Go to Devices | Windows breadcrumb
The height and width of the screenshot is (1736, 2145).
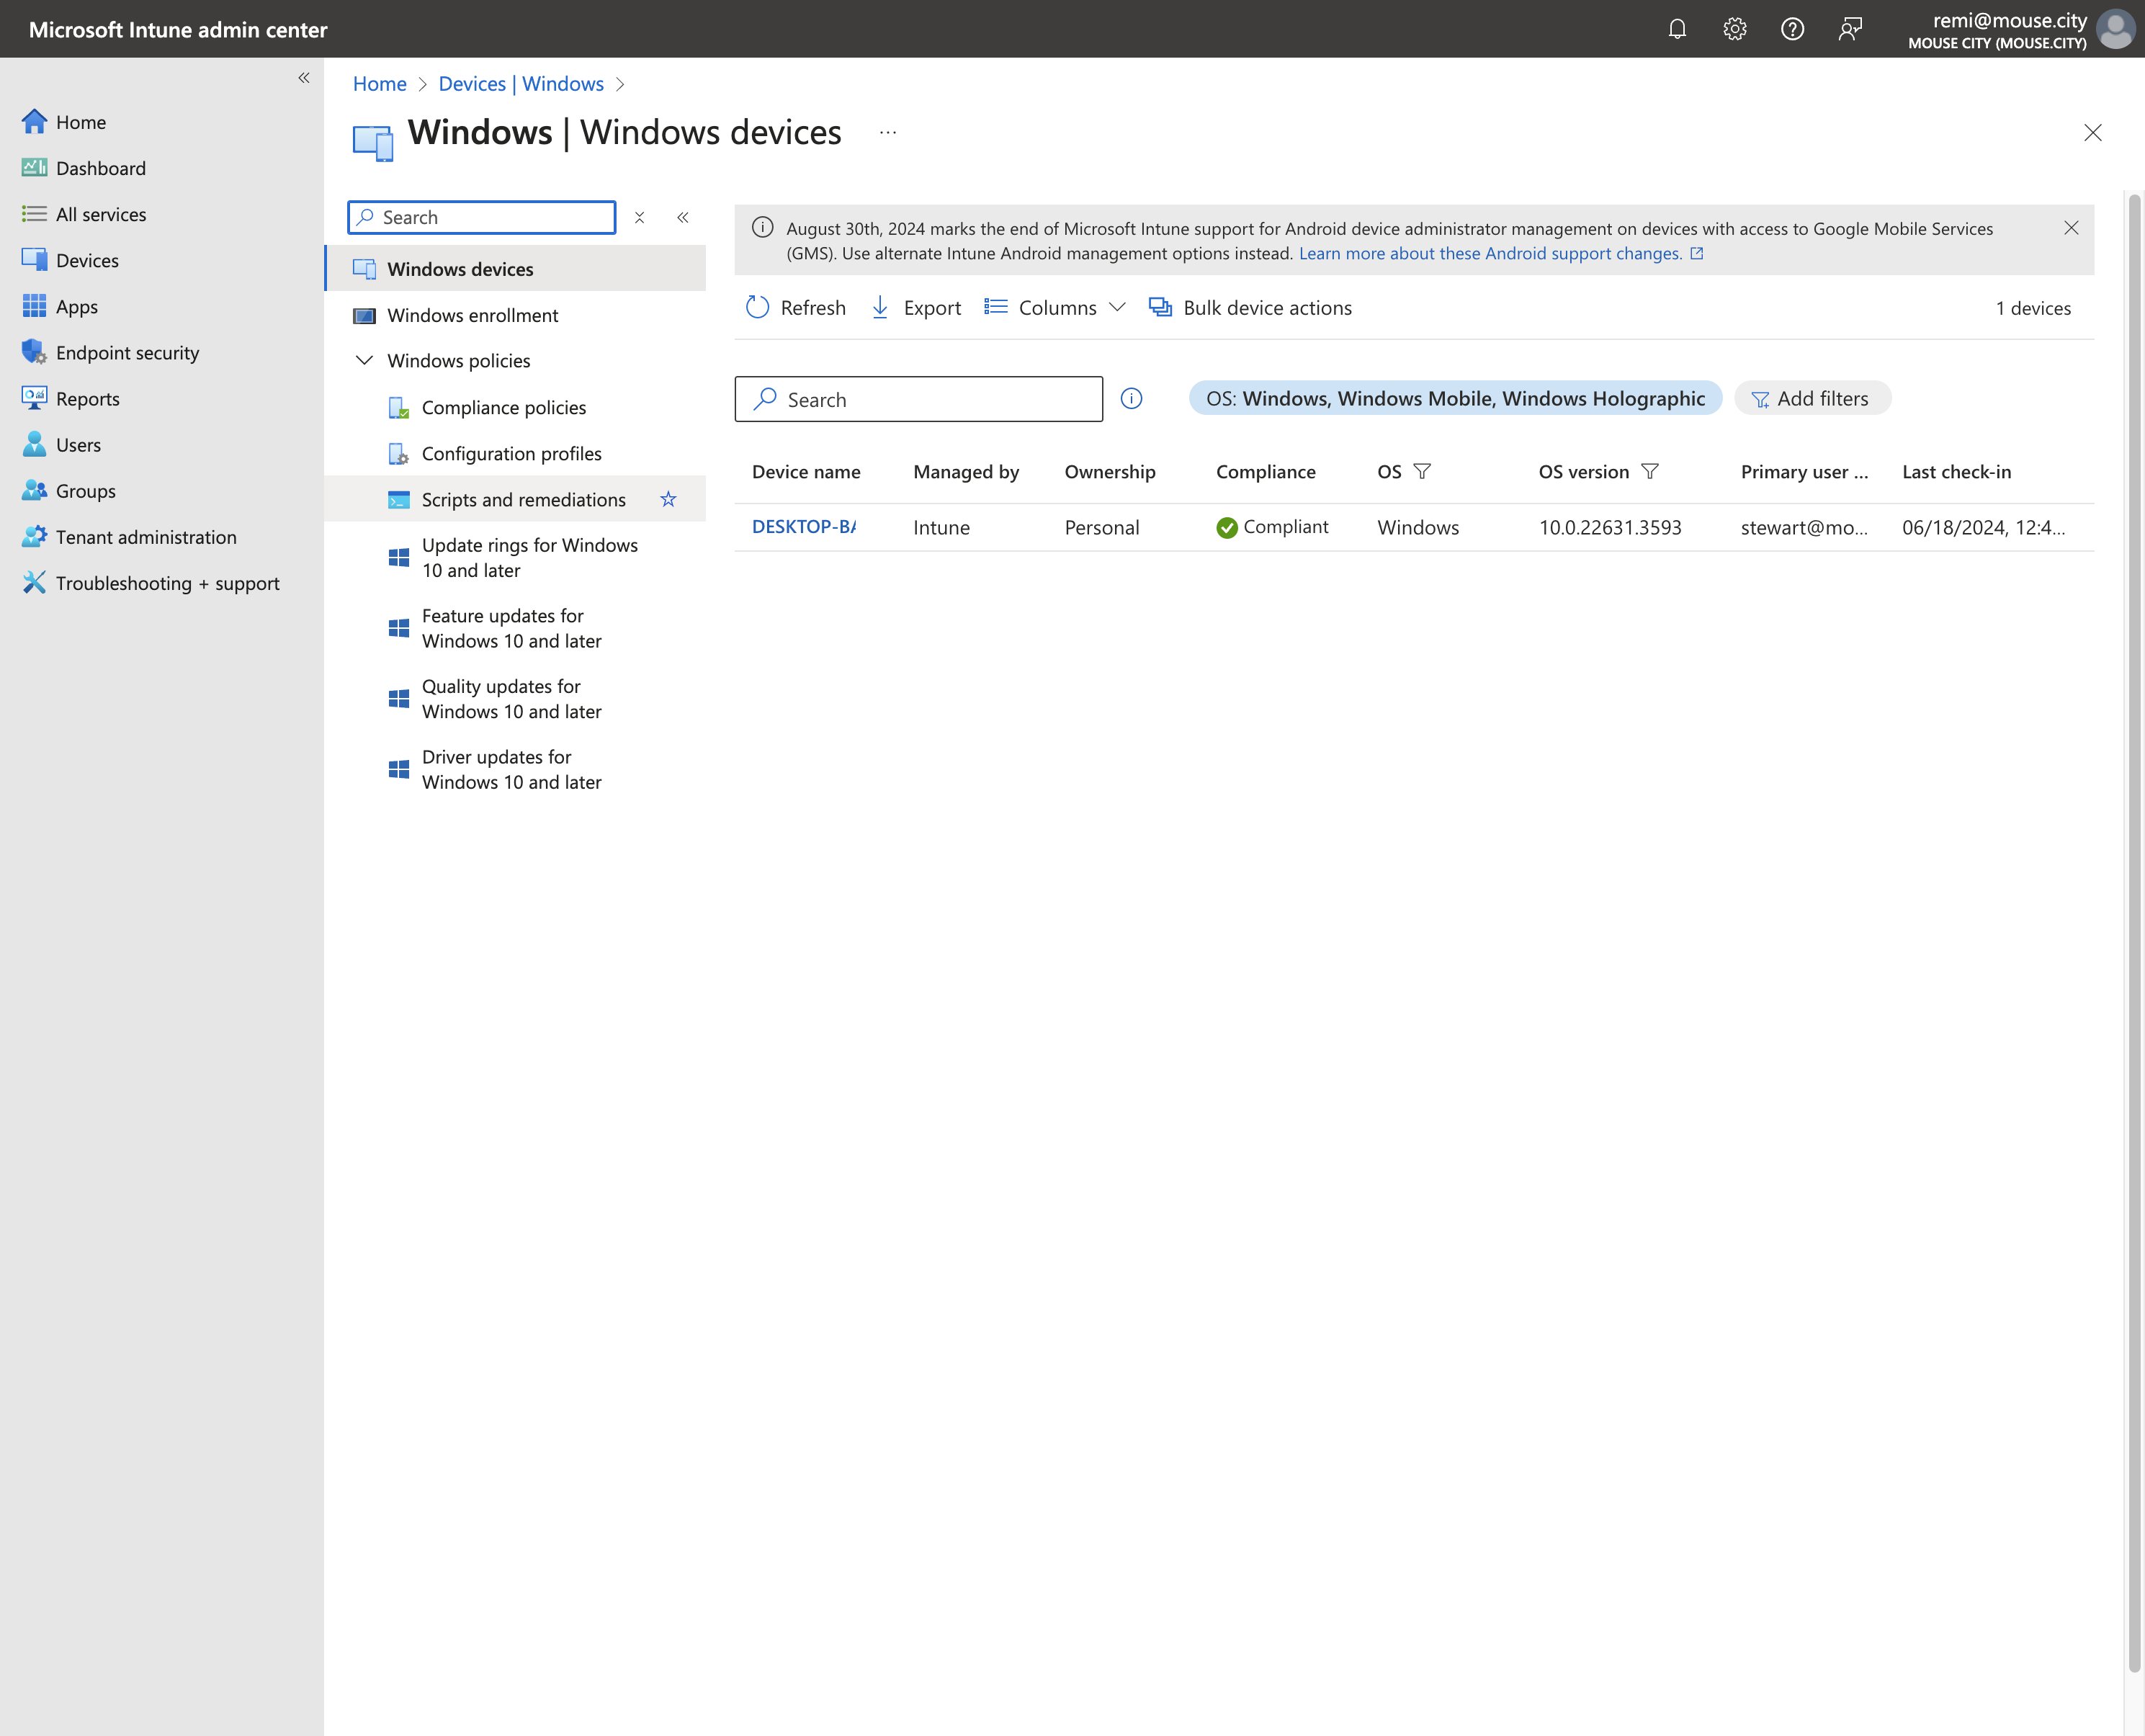click(521, 84)
